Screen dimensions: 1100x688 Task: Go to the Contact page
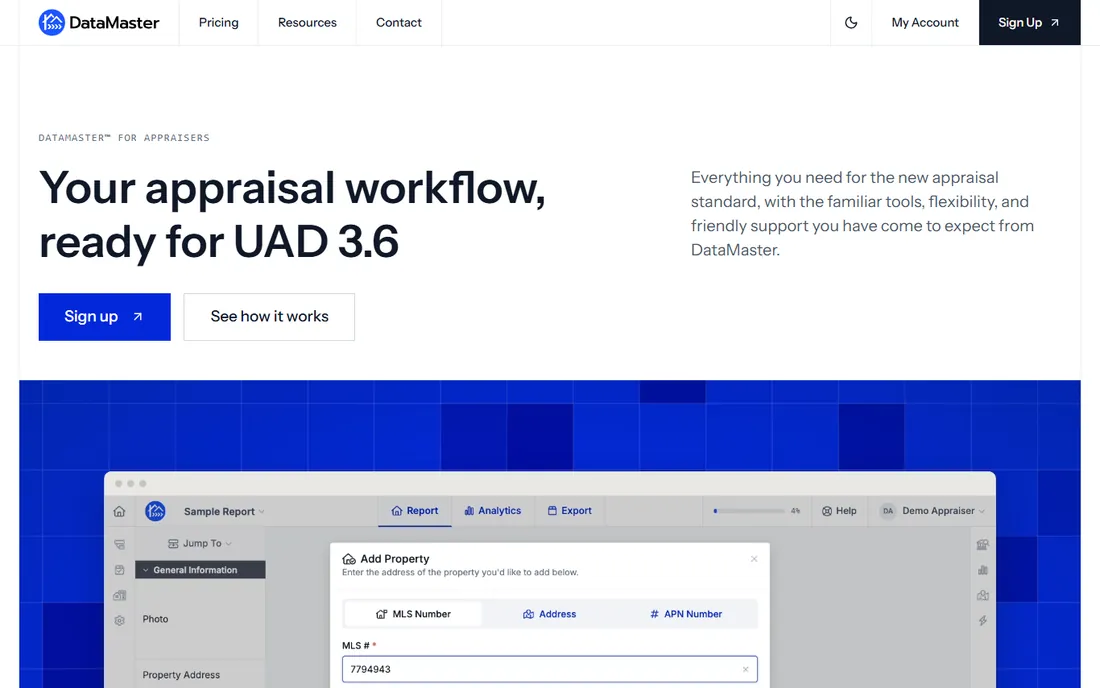coord(398,22)
